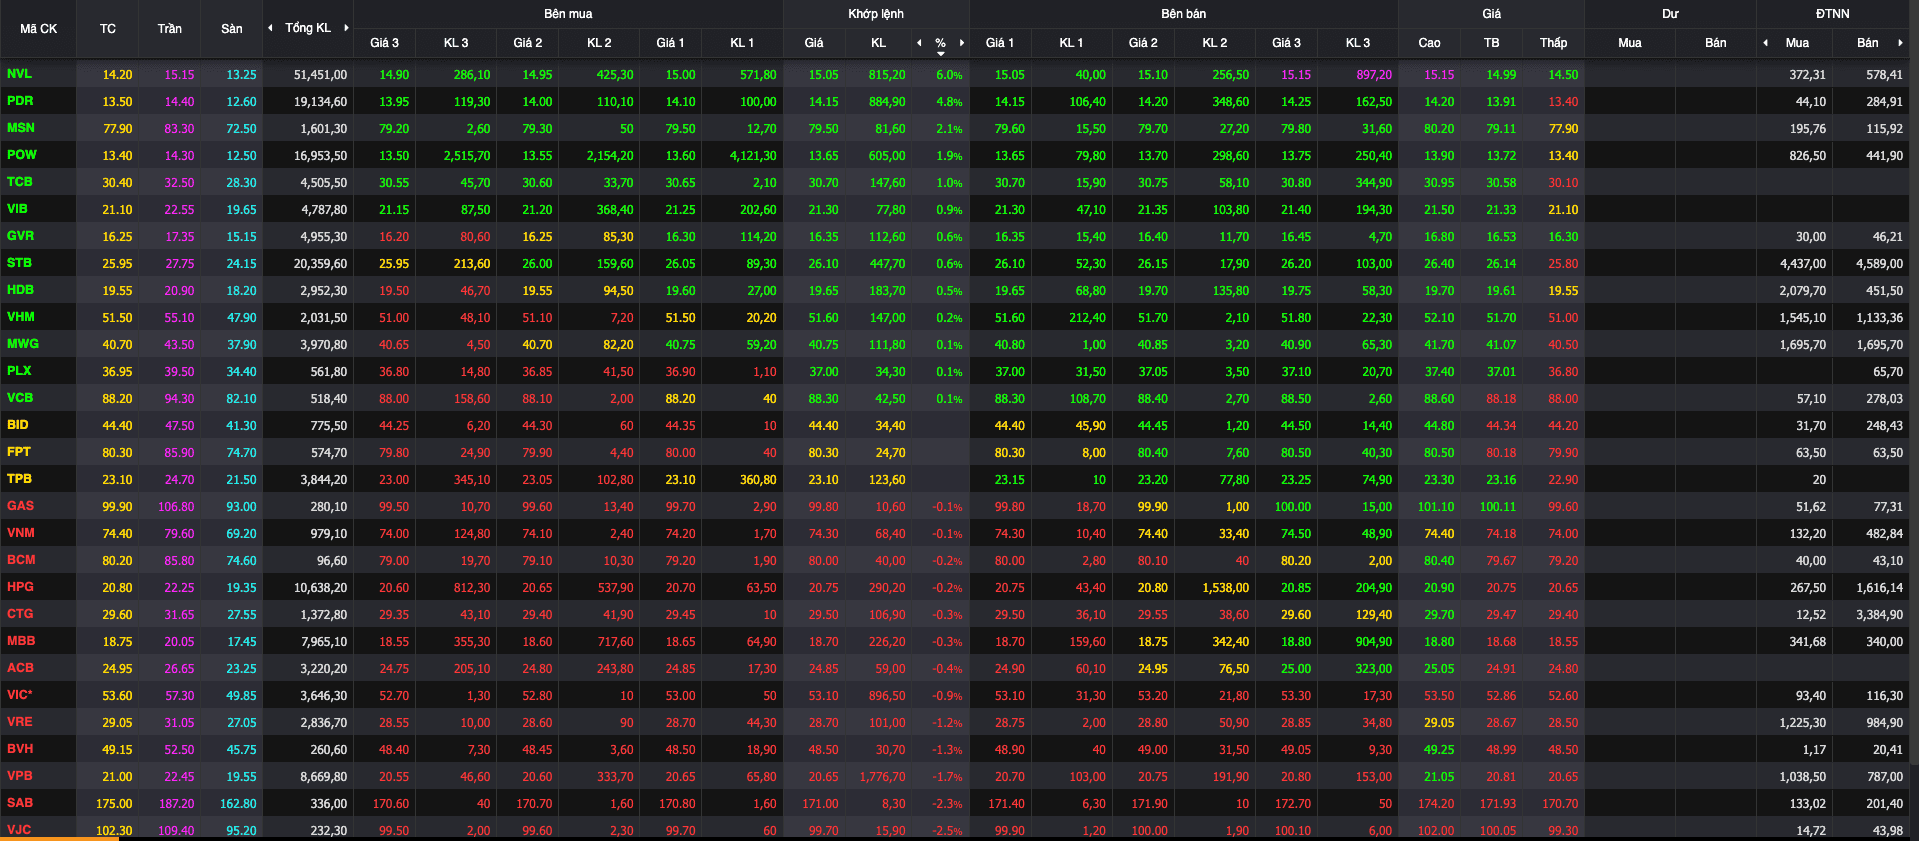This screenshot has height=841, width=1919.
Task: Click the right arrow beside the % column
Action: tap(962, 43)
